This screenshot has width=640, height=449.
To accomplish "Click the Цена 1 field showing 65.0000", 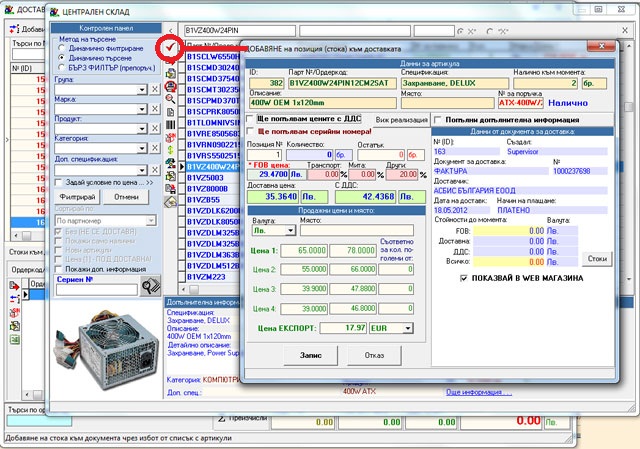I will point(304,250).
